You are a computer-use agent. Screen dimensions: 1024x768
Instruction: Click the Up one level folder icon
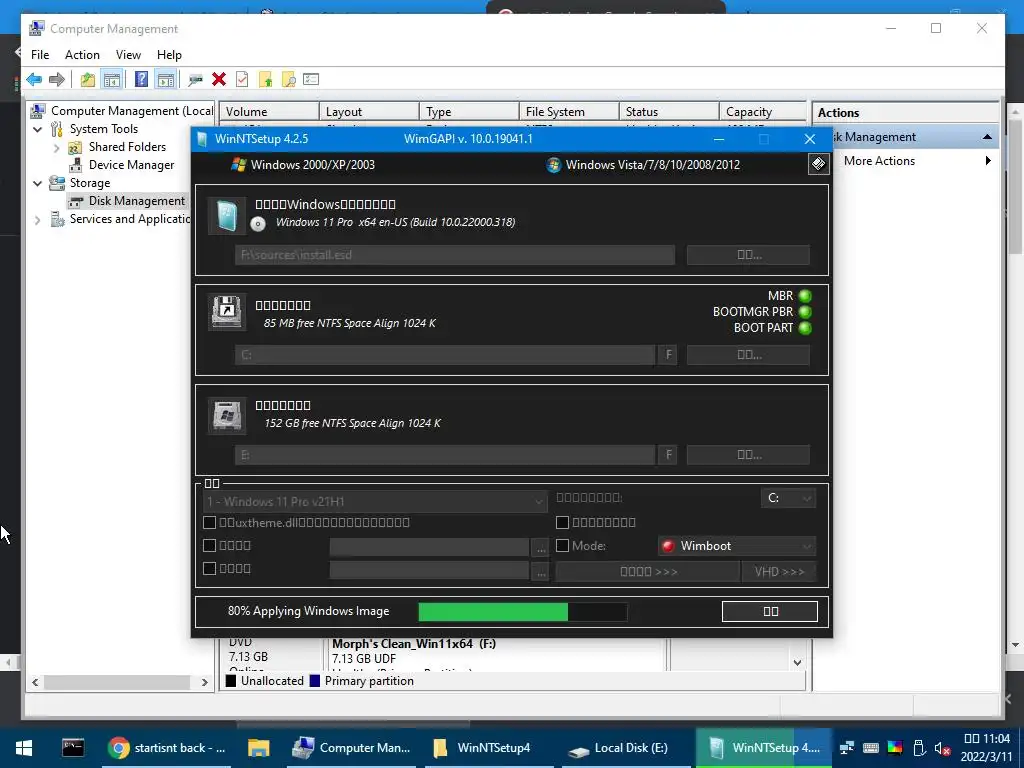pyautogui.click(x=88, y=80)
